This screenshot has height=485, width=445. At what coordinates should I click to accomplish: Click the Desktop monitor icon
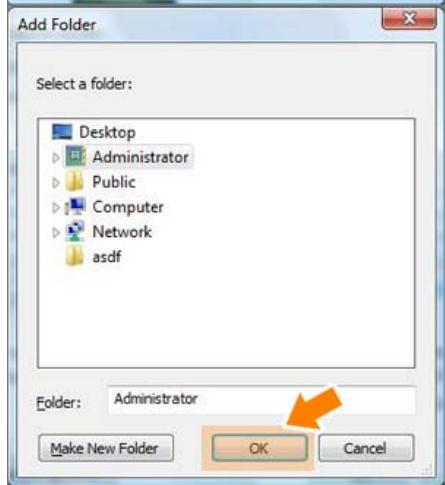tap(62, 132)
